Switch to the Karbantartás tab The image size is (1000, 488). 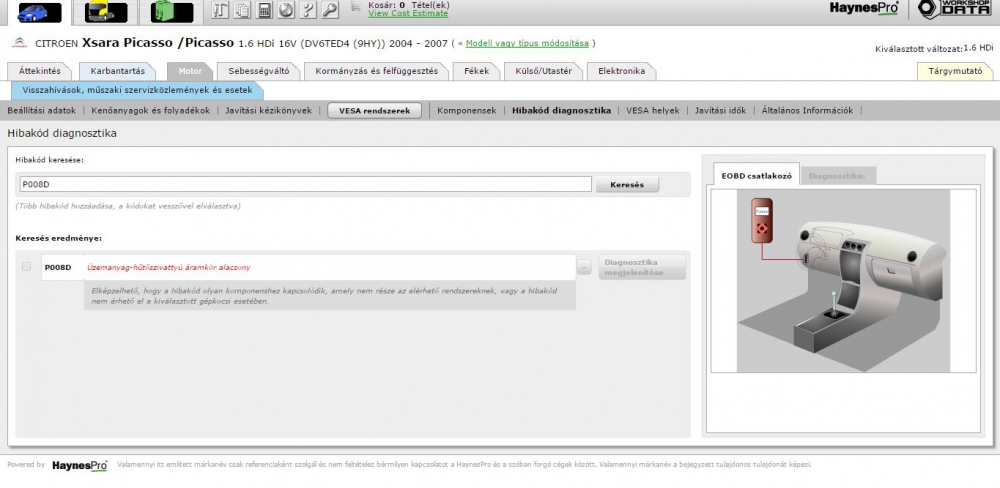pyautogui.click(x=117, y=71)
